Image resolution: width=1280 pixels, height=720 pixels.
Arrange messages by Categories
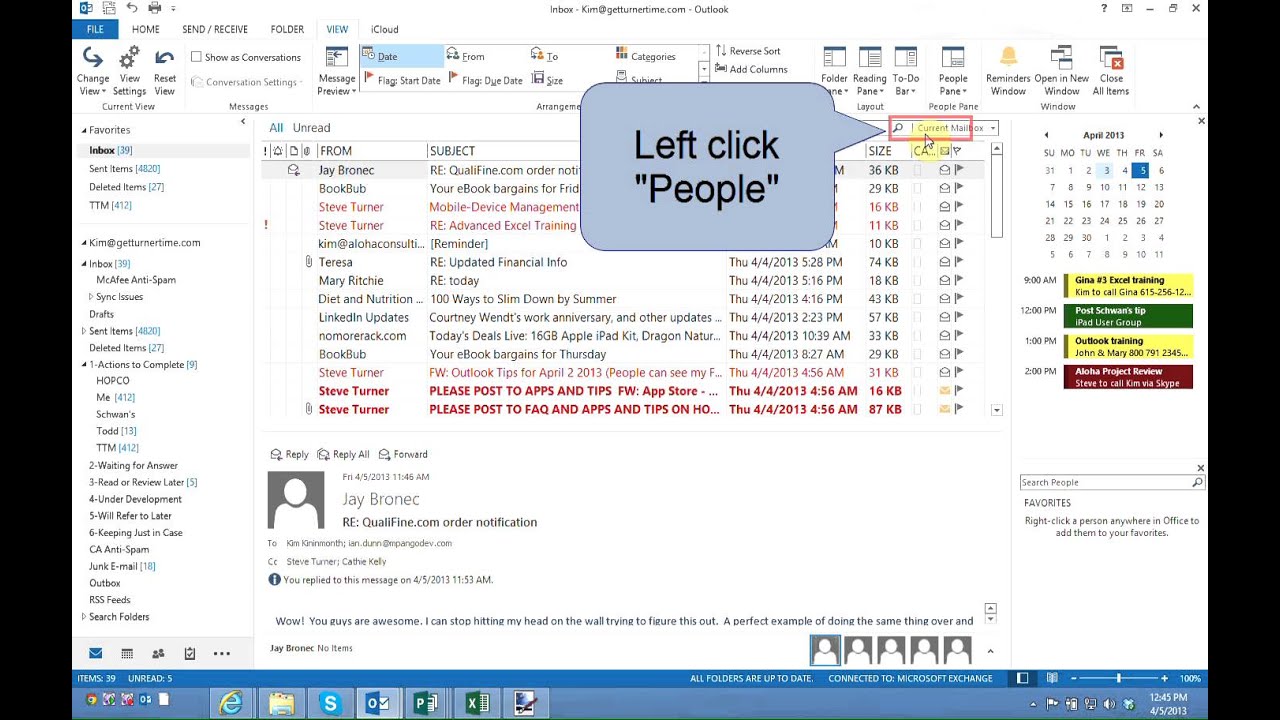645,56
